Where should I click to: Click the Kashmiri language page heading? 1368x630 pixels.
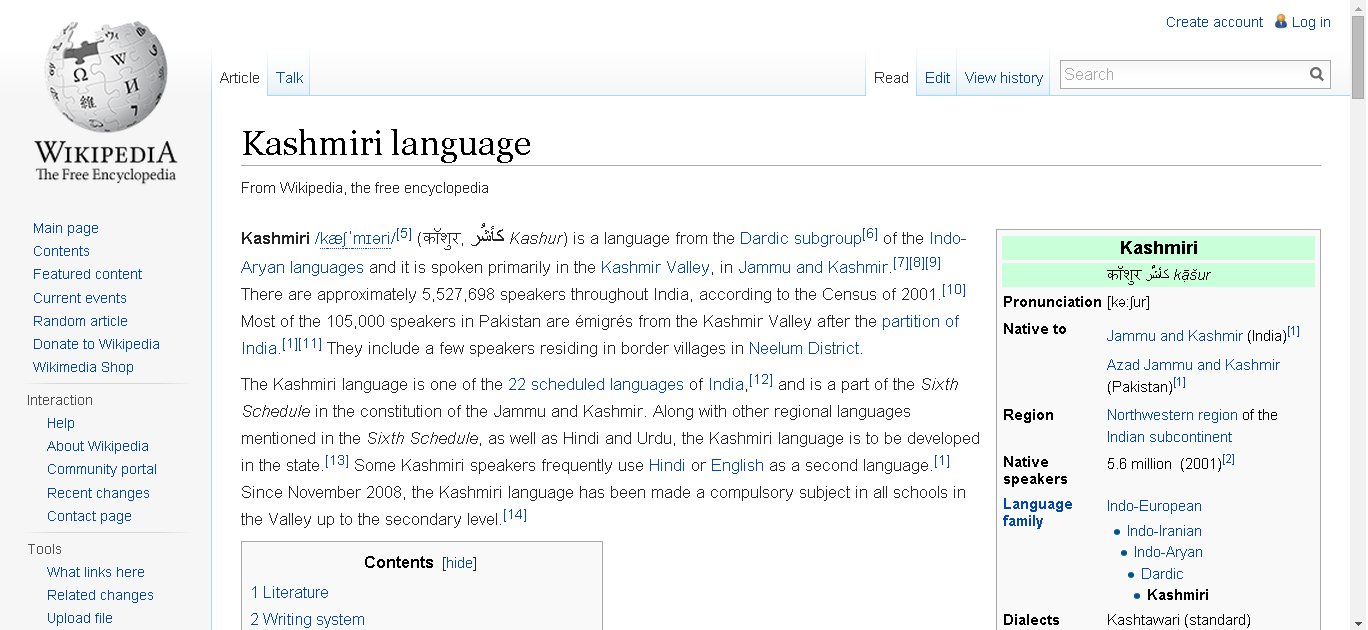point(386,144)
